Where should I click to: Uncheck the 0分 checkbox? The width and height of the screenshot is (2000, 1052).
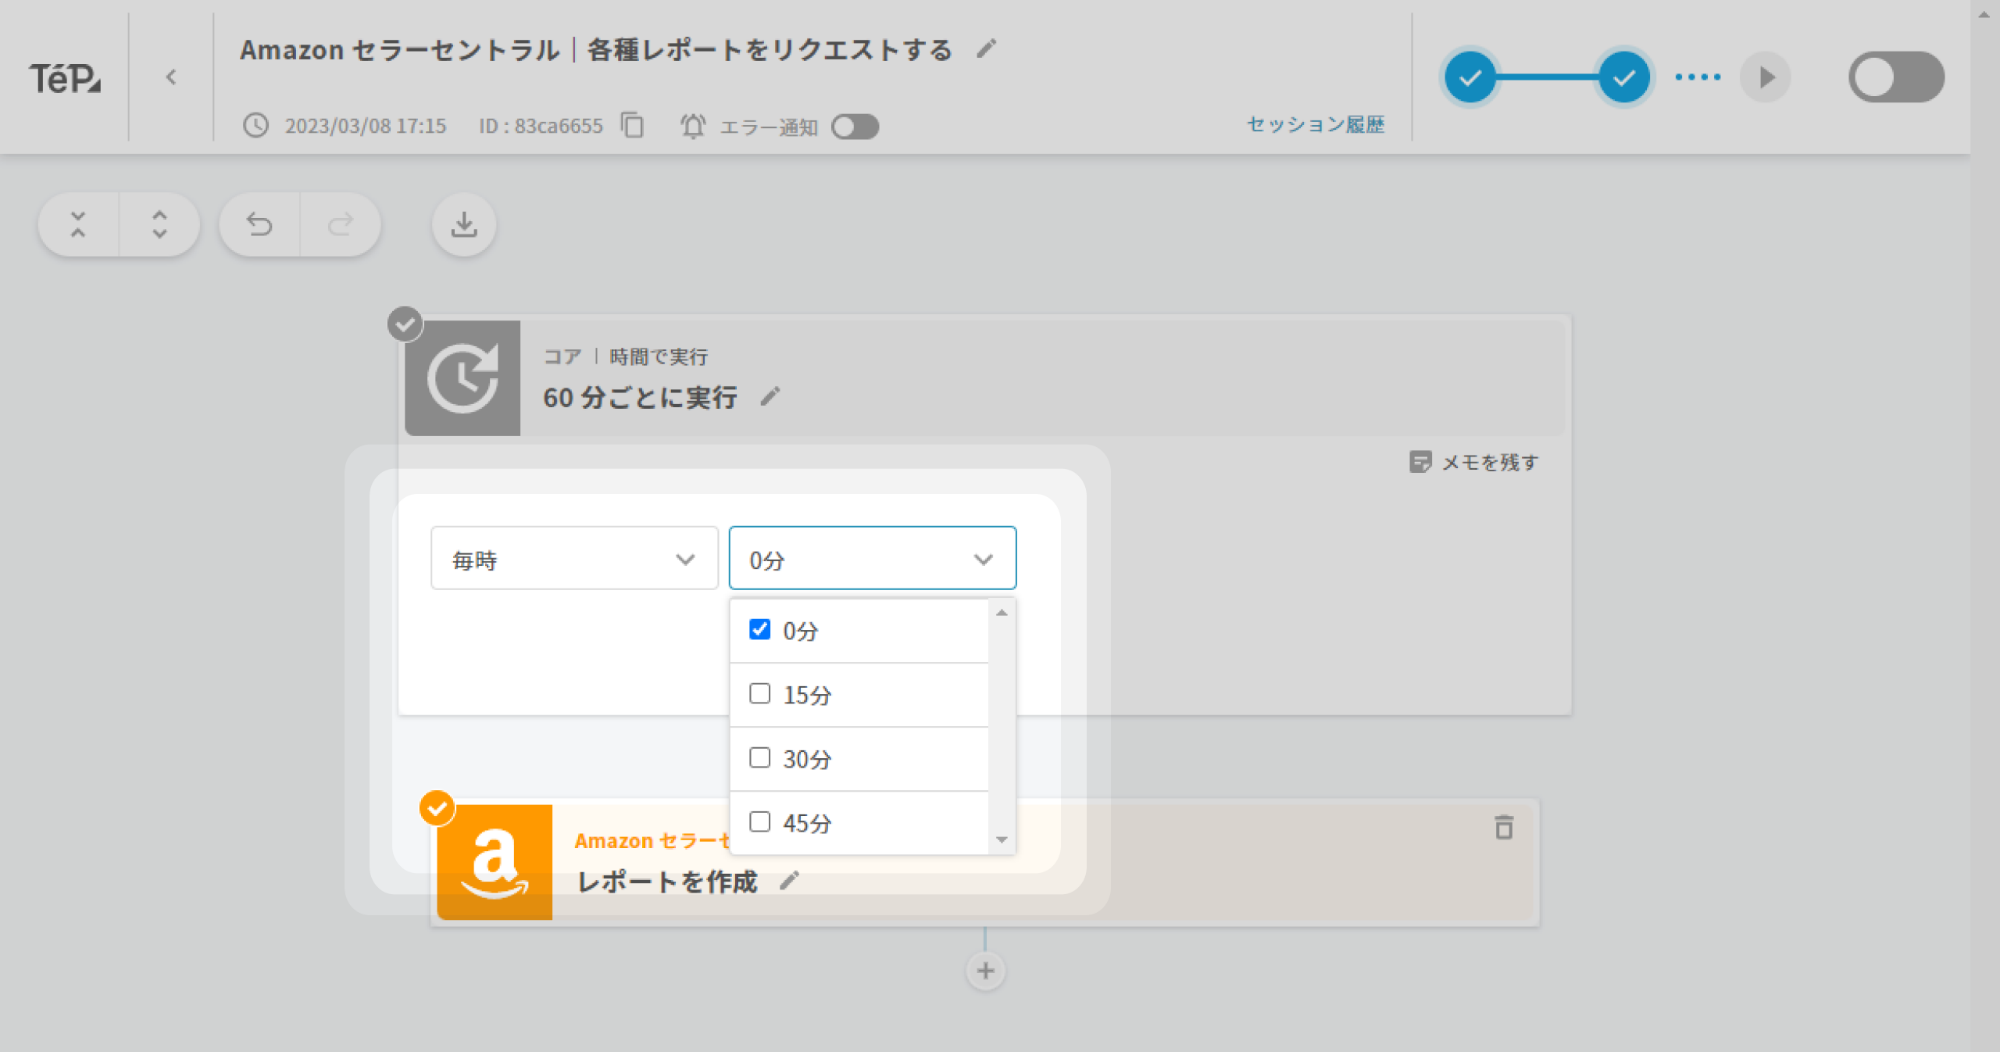pos(760,629)
